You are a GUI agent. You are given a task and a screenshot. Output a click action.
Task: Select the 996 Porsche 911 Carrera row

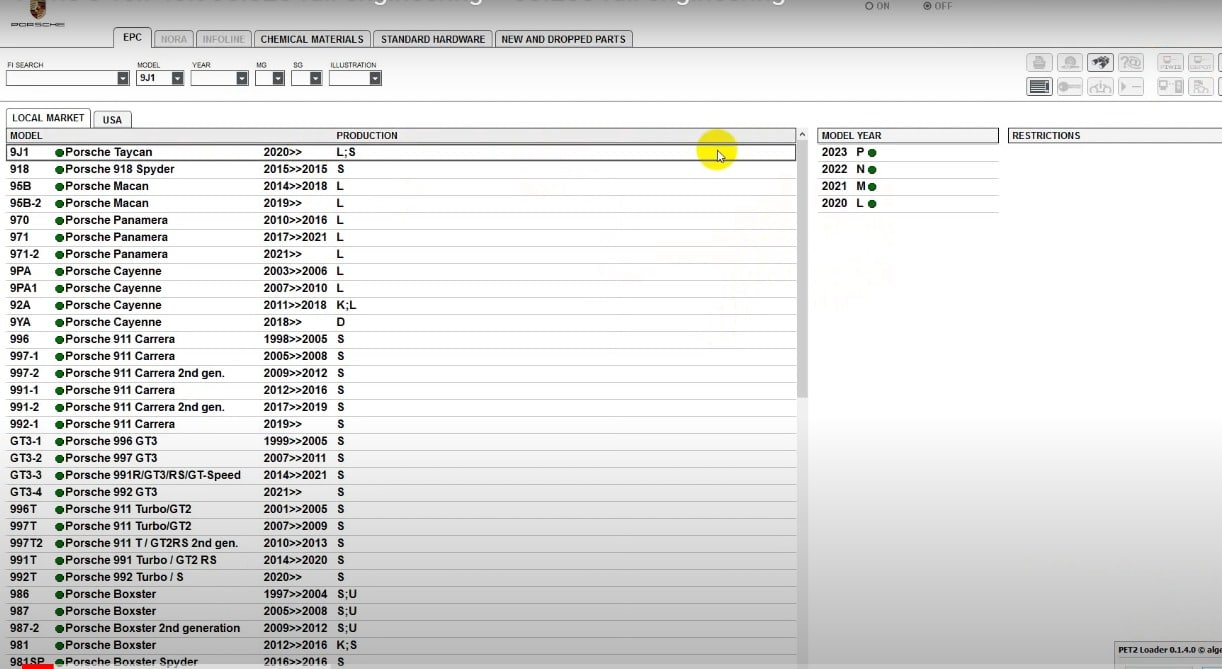coord(401,339)
